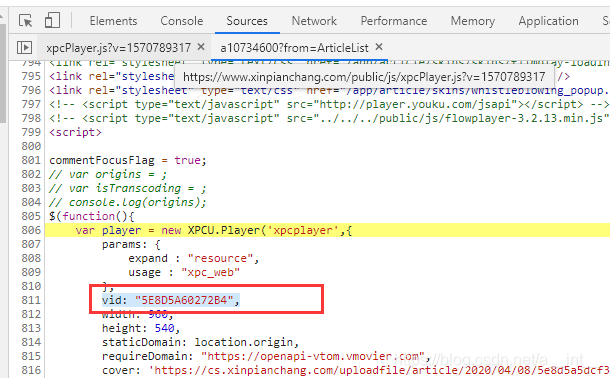
Task: Close the a10734600?from=ArticleList tab
Action: [x=379, y=47]
